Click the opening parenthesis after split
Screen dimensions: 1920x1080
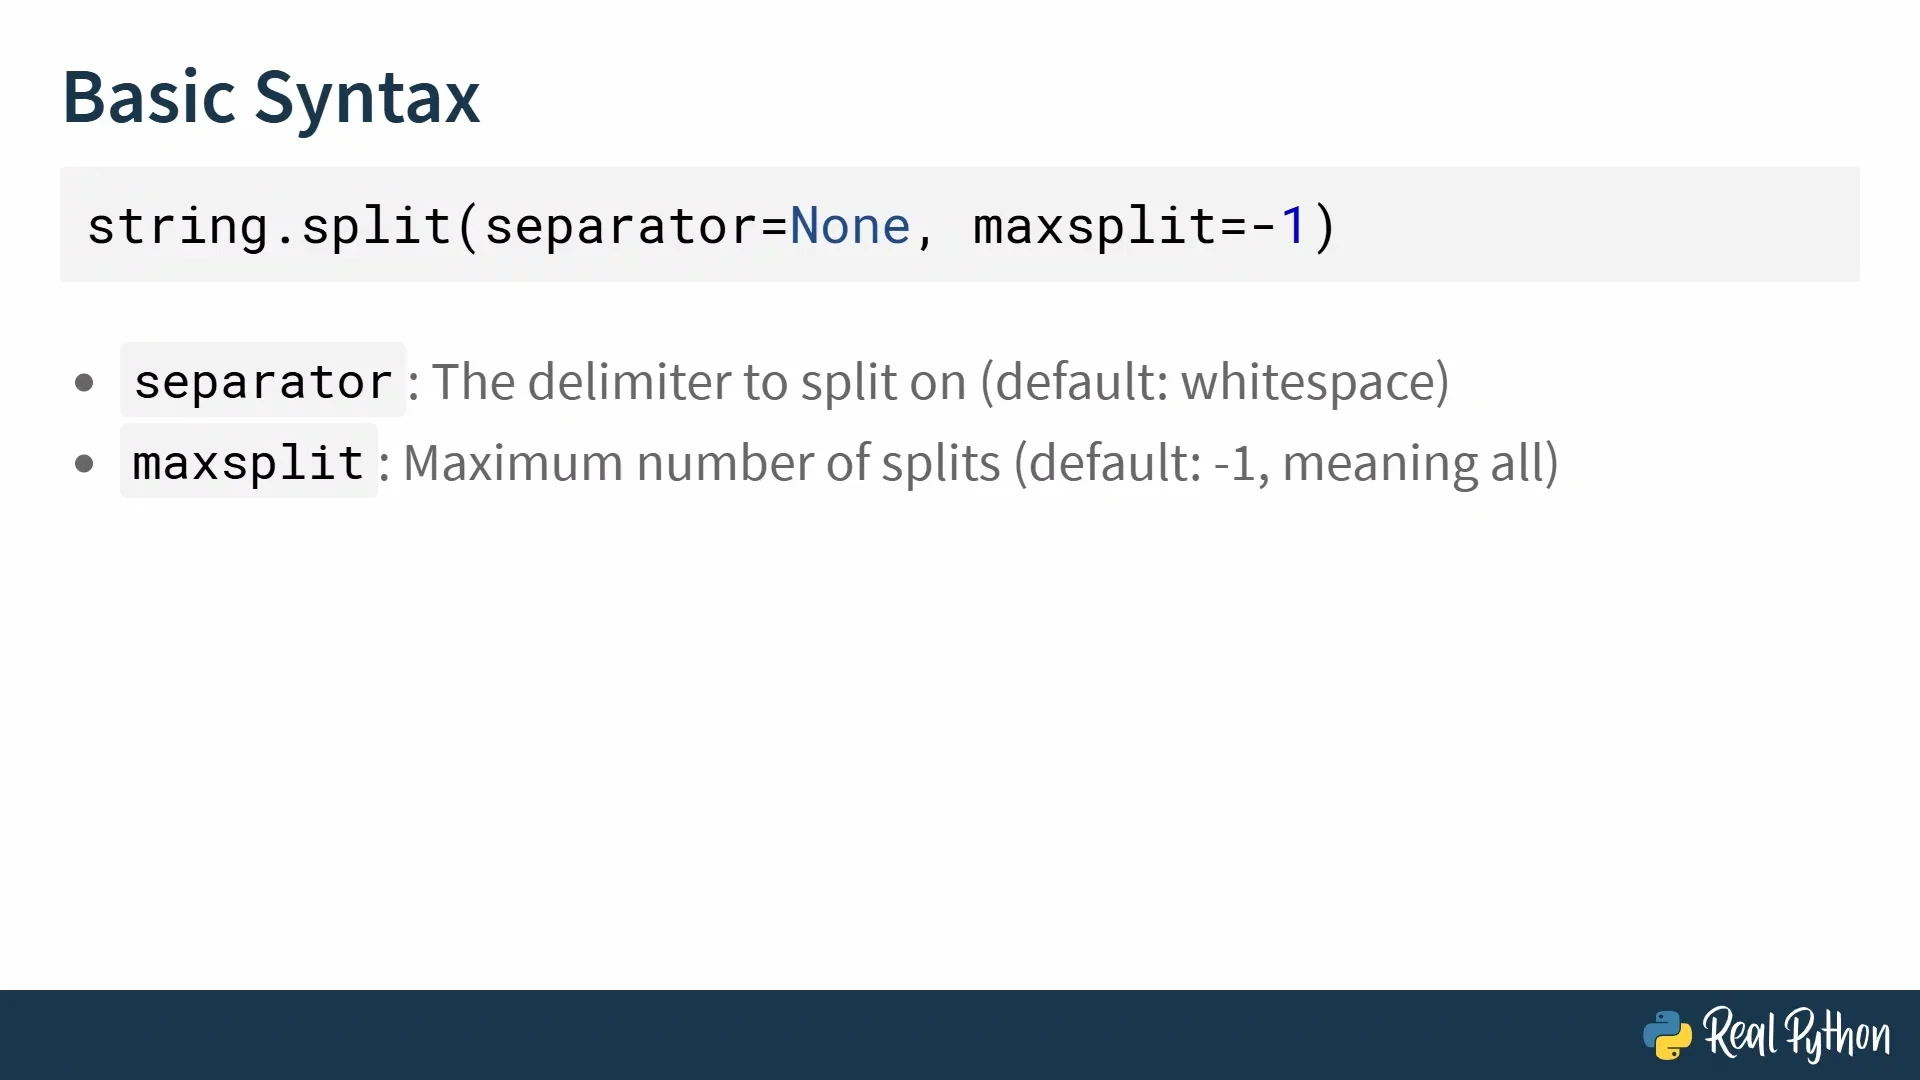pyautogui.click(x=468, y=226)
